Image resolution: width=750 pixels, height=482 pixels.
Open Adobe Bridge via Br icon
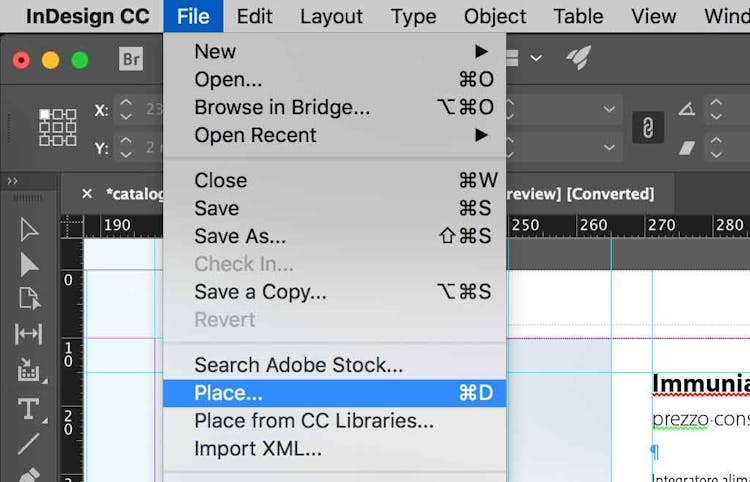[x=131, y=59]
